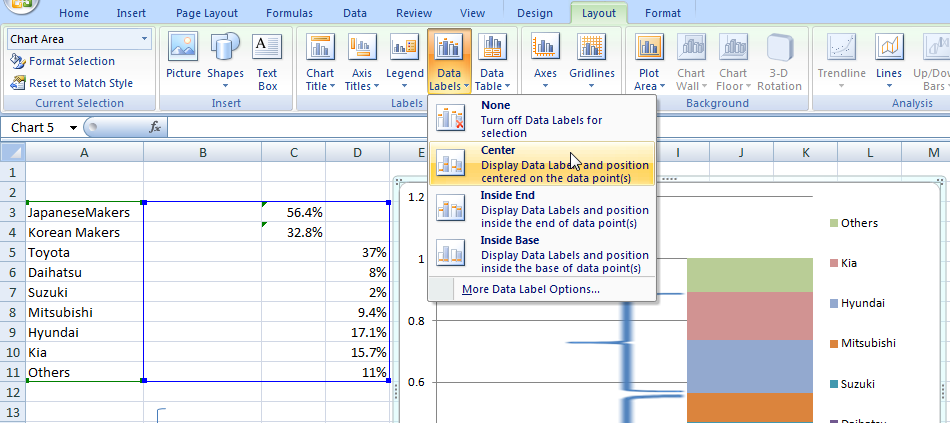Choose None to turn off data labels
Screen dimensions: 950x423
[541, 119]
